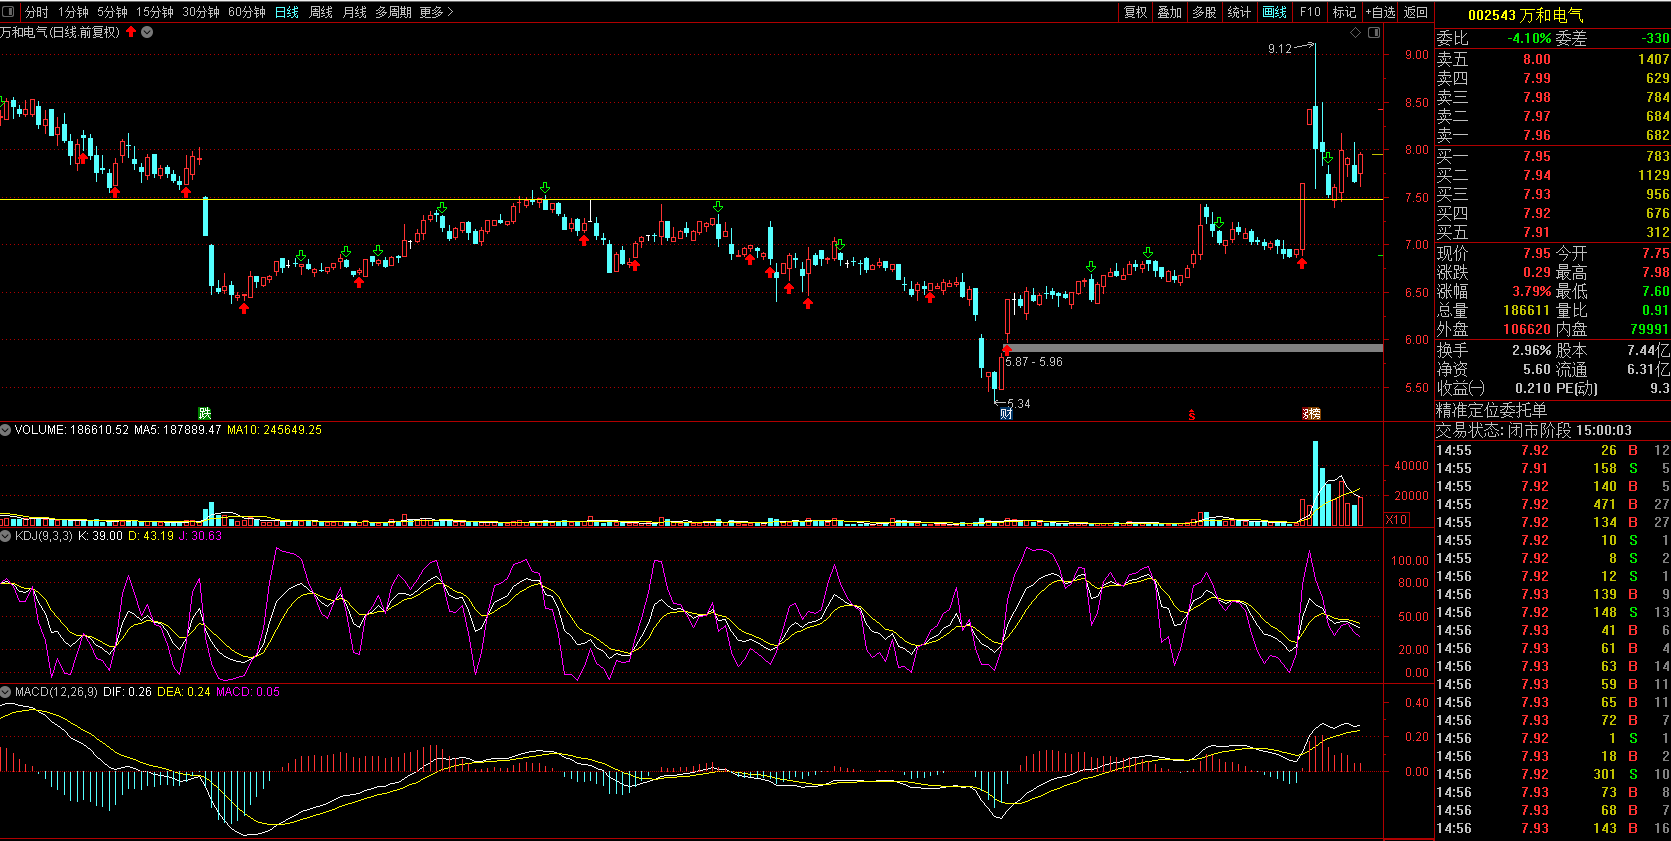Click the 卖一 ask price 7.96
The width and height of the screenshot is (1671, 841).
pos(1536,135)
